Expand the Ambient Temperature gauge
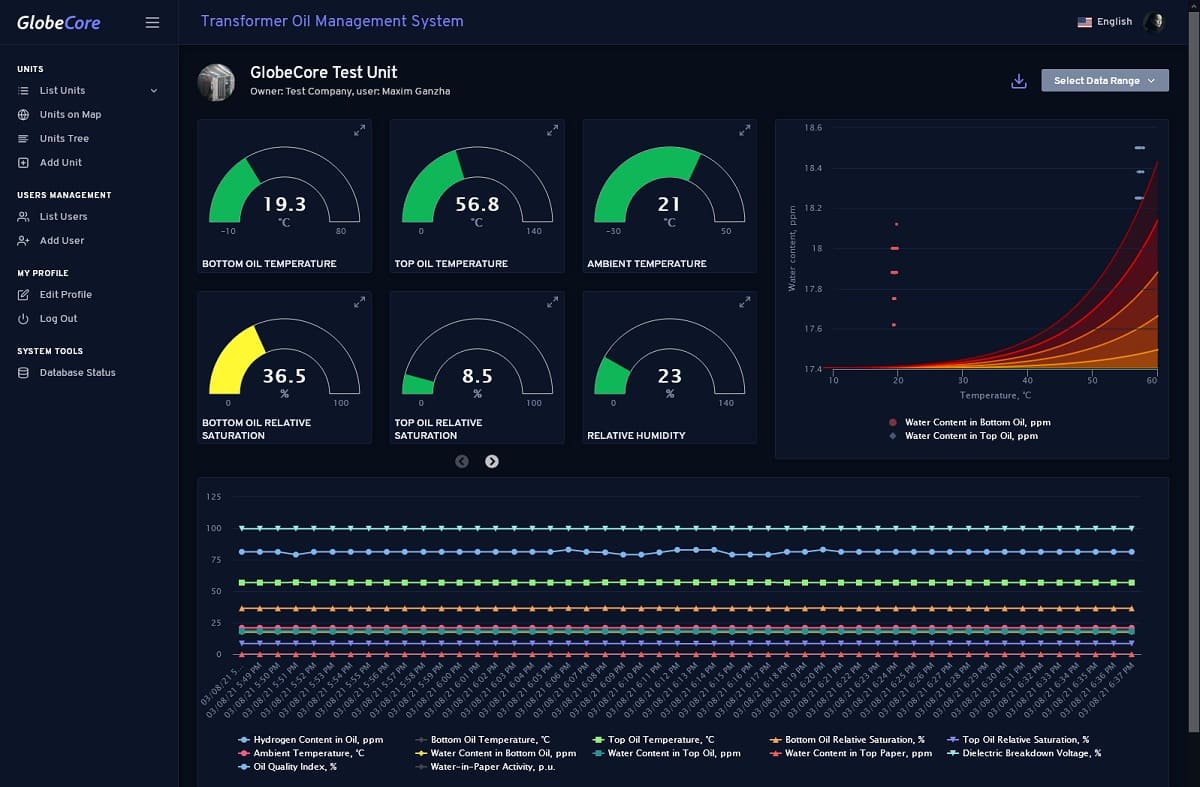 [744, 131]
